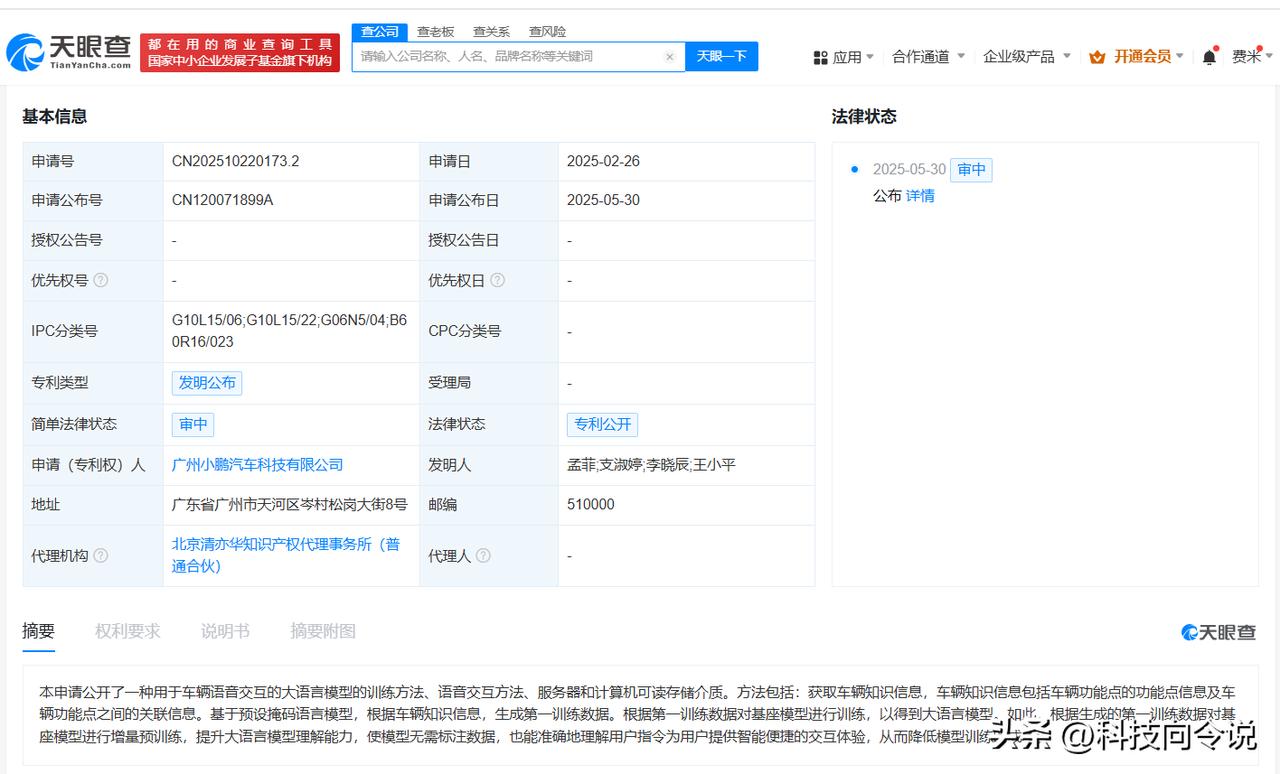Select publication number CN120071899A
1280x774 pixels.
tap(223, 200)
